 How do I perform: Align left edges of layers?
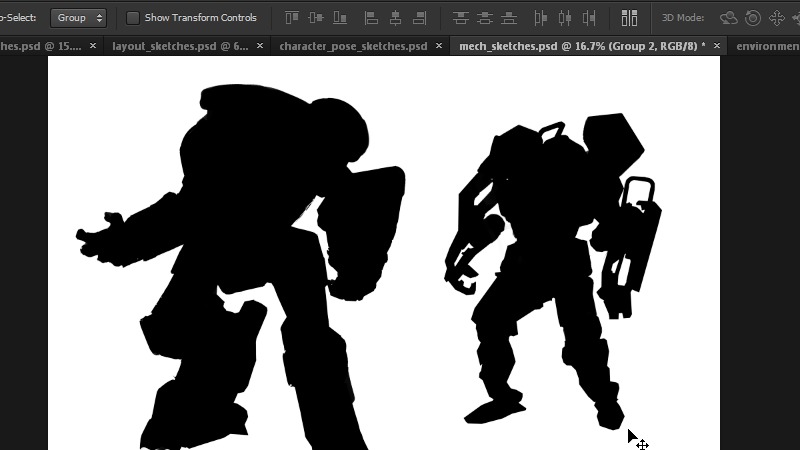point(371,18)
